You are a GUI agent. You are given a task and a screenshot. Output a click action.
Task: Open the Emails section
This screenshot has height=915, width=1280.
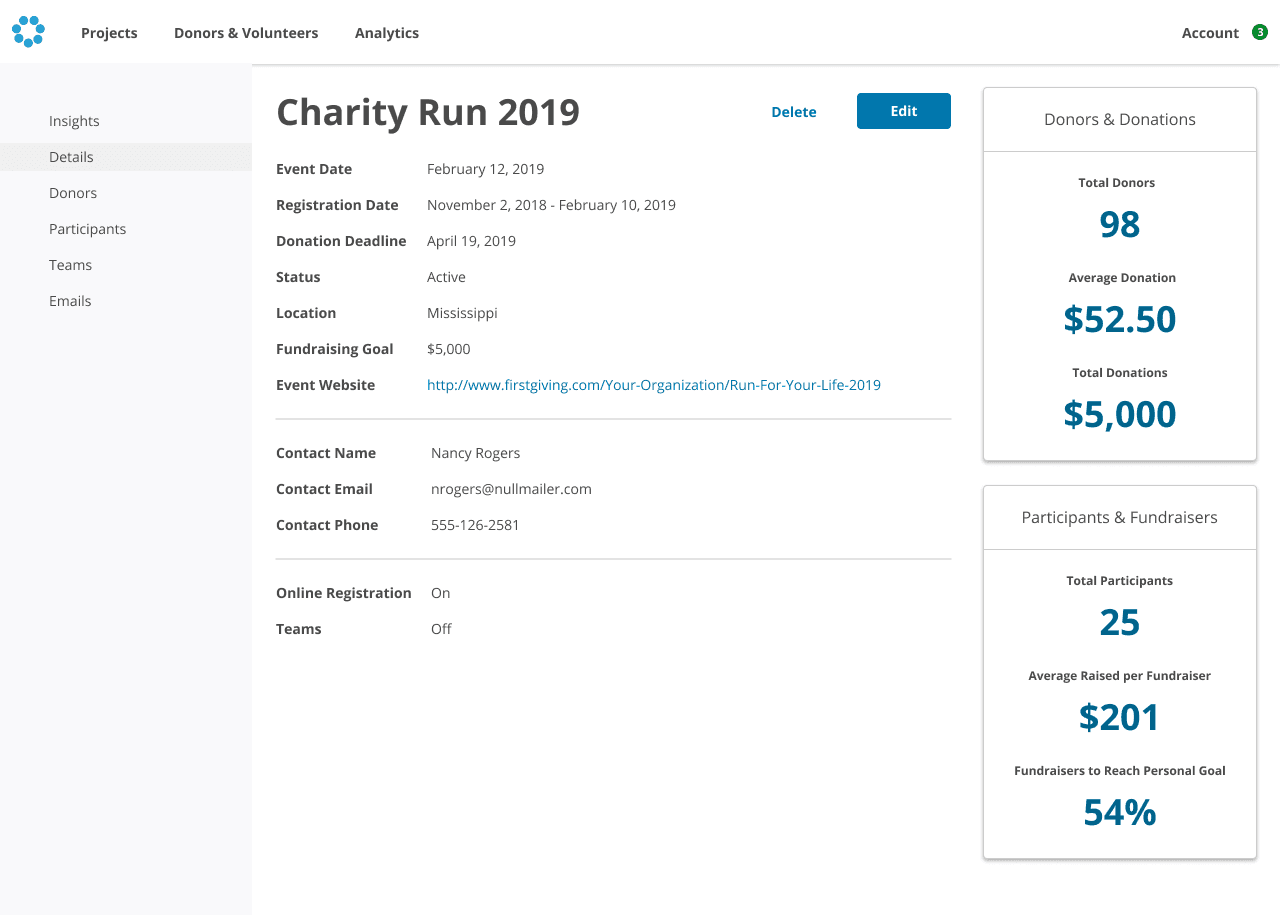point(70,301)
